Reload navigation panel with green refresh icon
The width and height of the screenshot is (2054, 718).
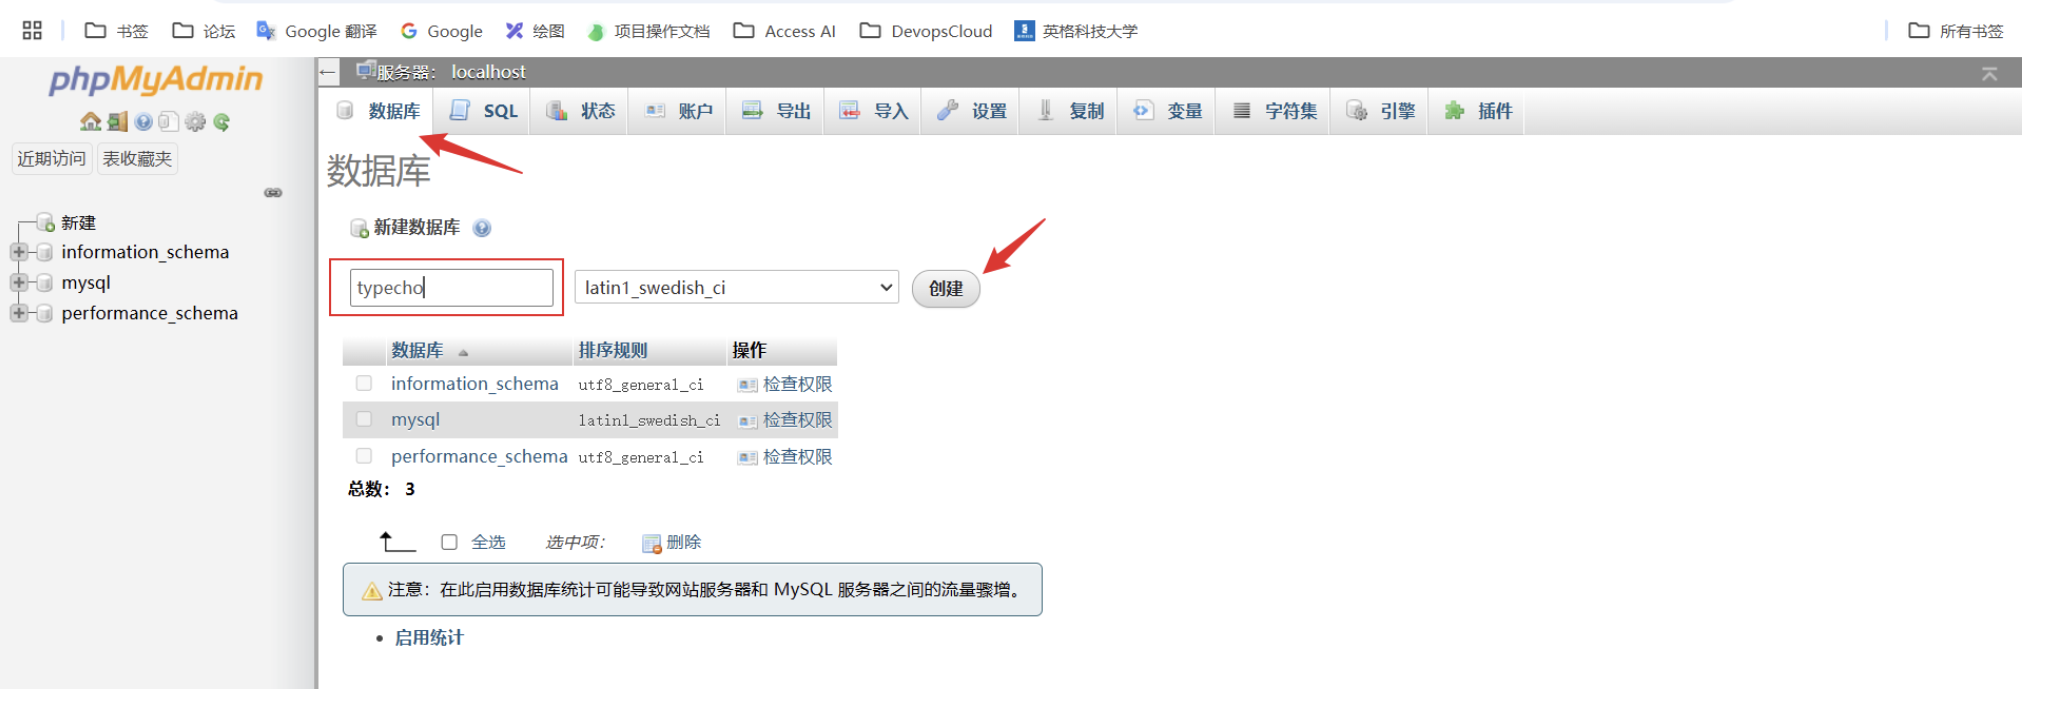click(222, 122)
